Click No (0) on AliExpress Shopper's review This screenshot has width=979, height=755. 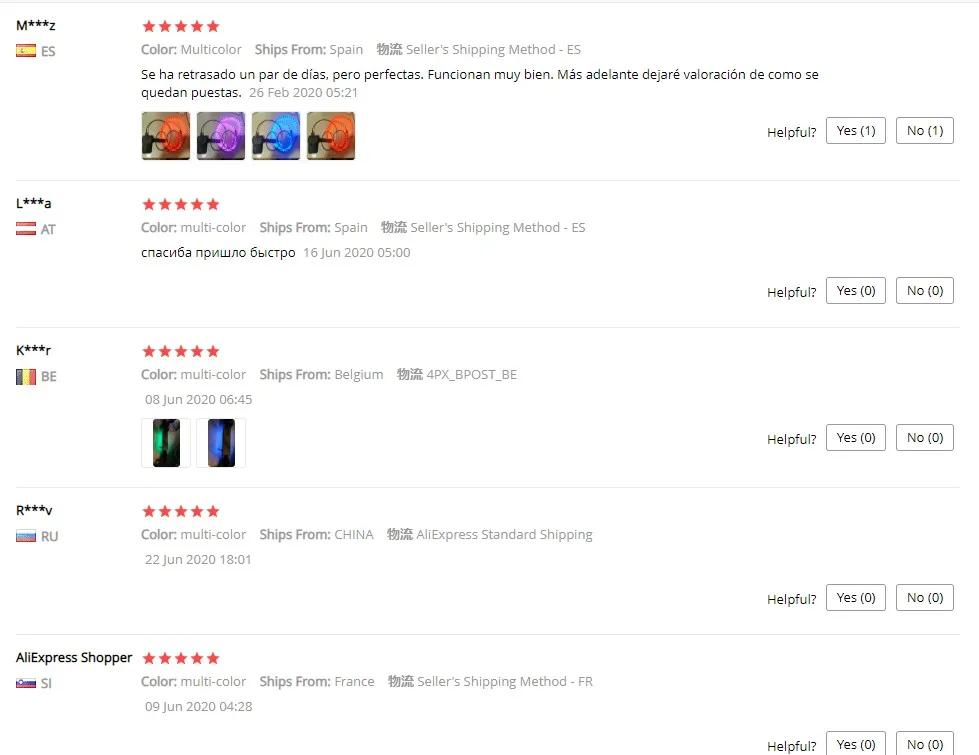pos(925,744)
